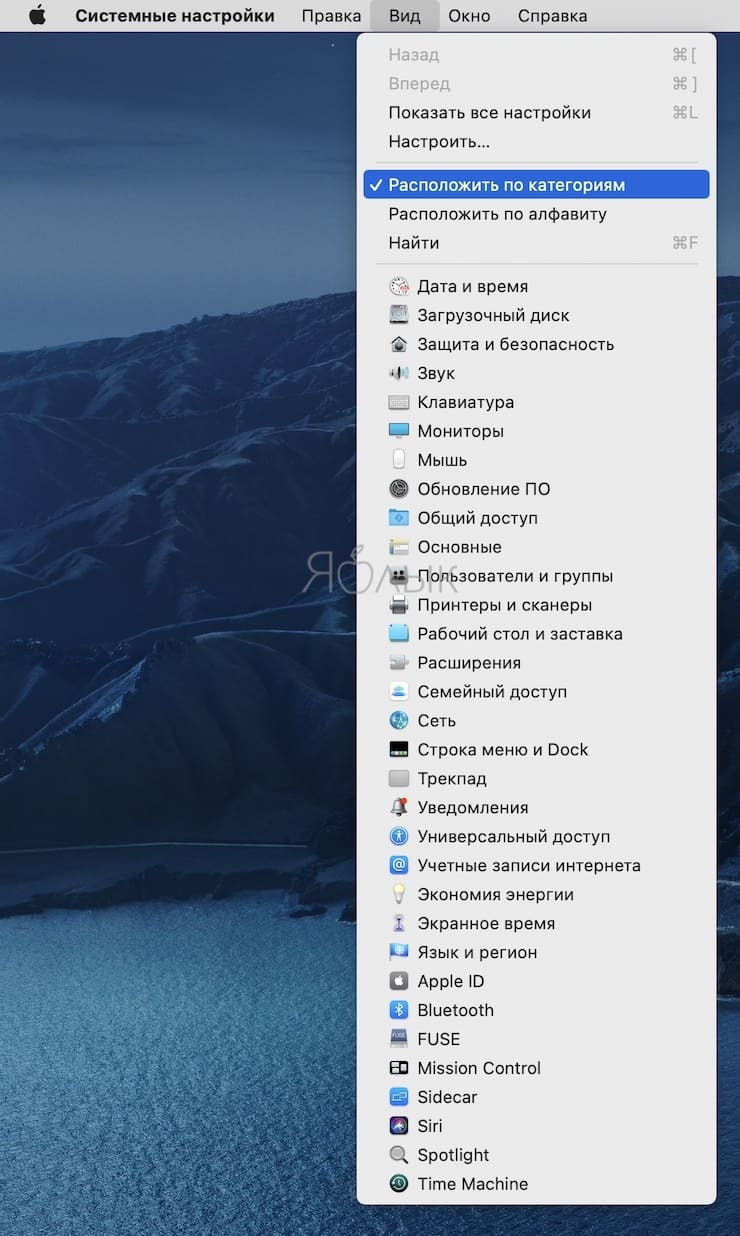Screen dimensions: 740x1236
Task: Click the Язык и регион flag icon
Action: pos(399,952)
